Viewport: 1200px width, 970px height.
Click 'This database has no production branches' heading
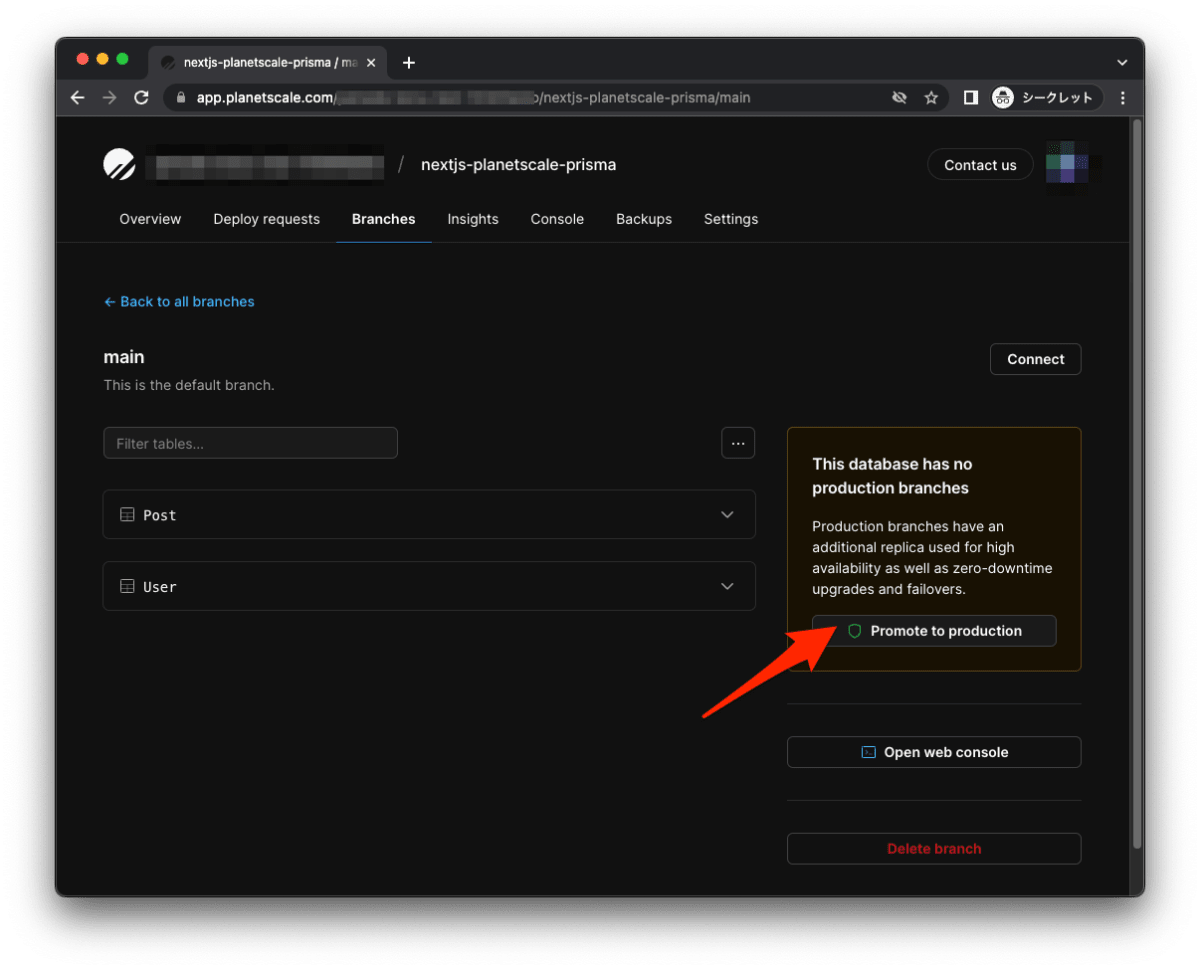(x=892, y=476)
